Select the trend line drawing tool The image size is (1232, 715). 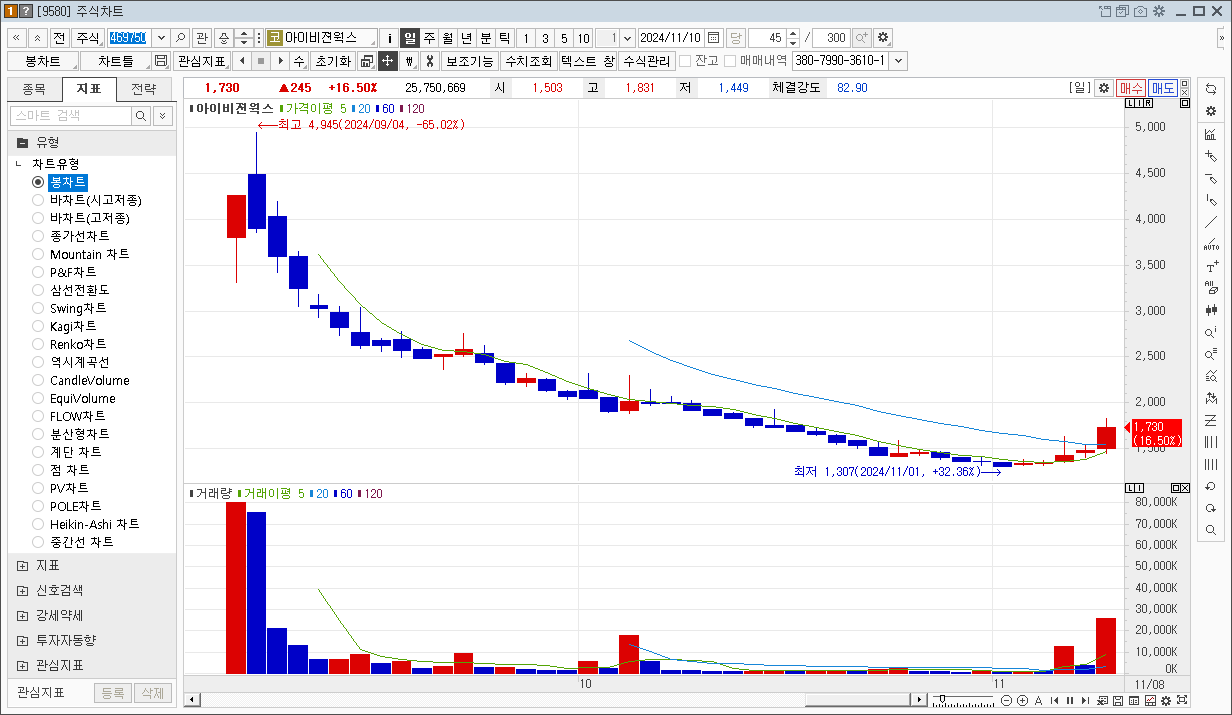[1211, 223]
